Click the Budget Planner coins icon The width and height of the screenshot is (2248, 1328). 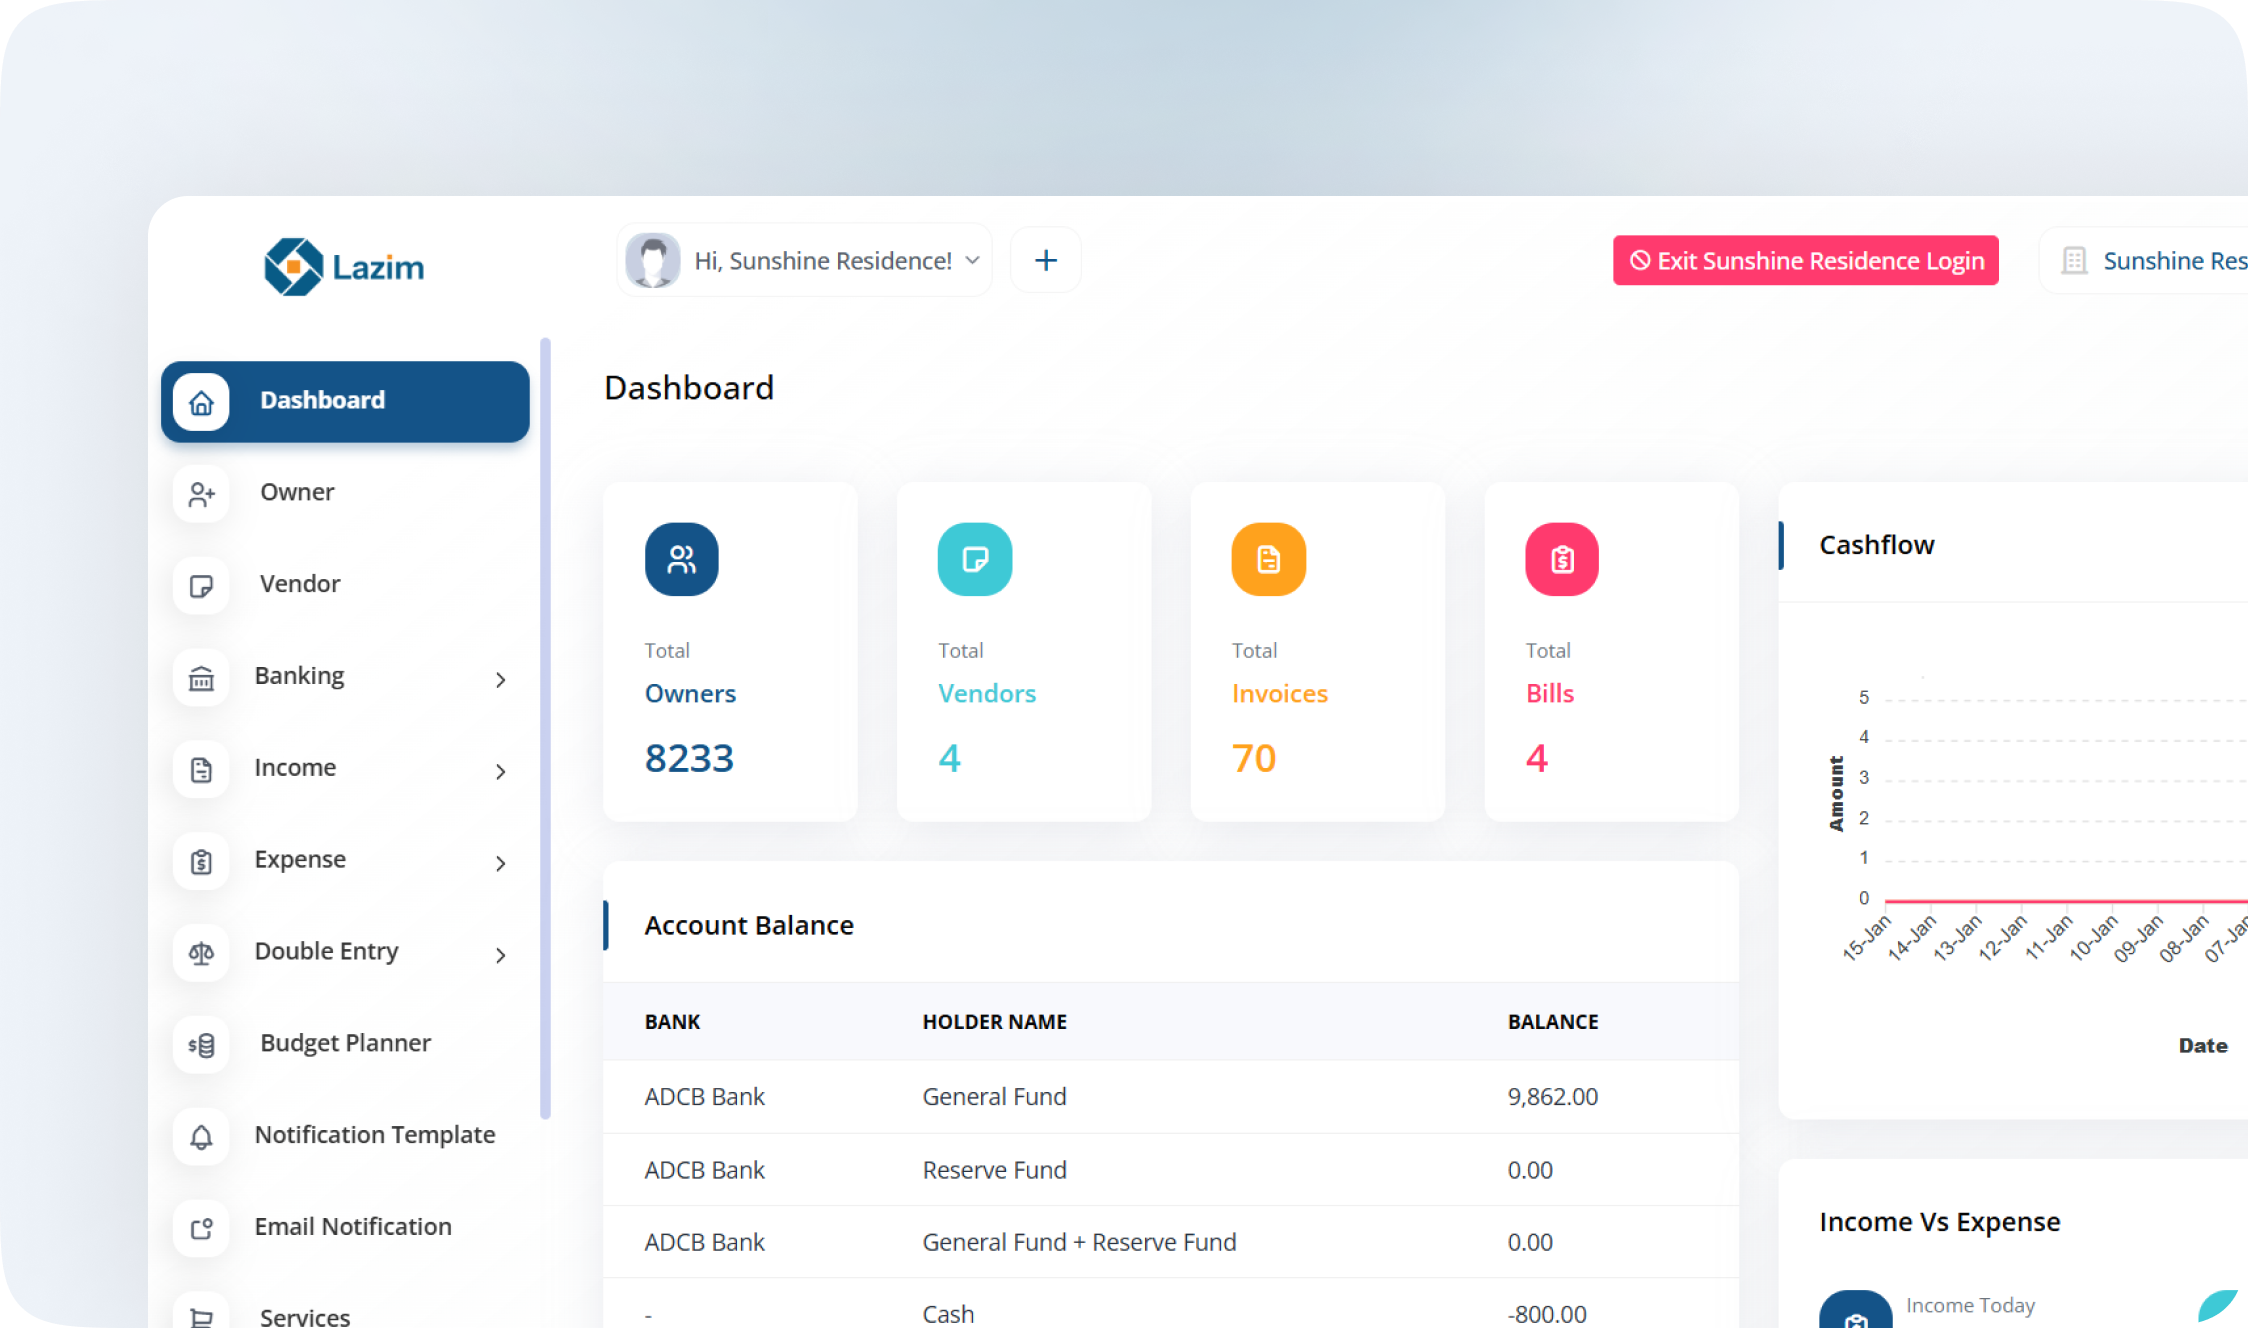coord(201,1045)
